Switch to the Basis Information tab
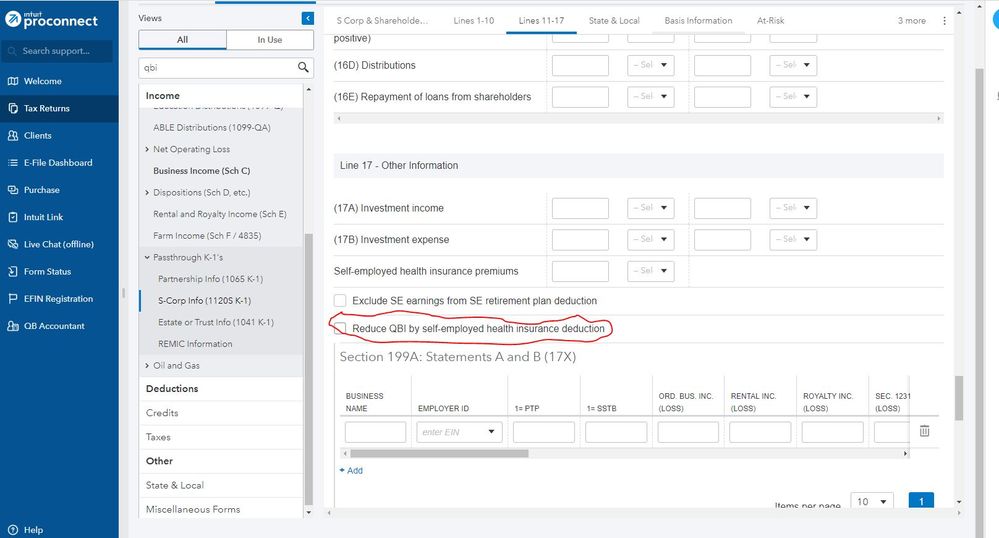 (698, 21)
